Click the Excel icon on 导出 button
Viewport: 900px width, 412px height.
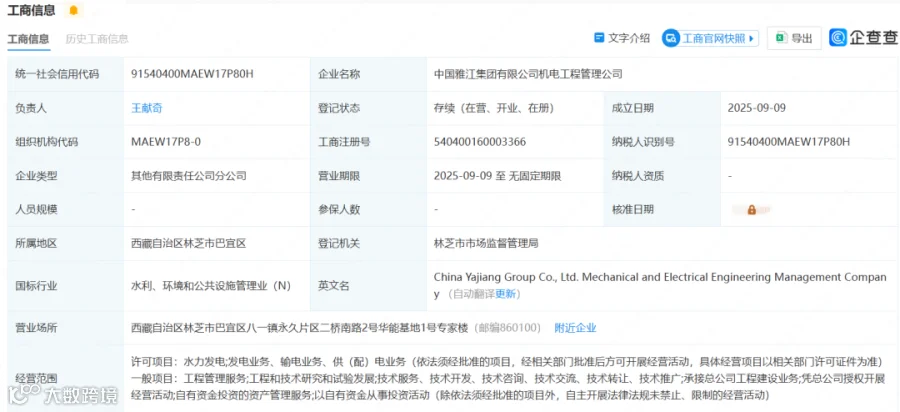(780, 38)
